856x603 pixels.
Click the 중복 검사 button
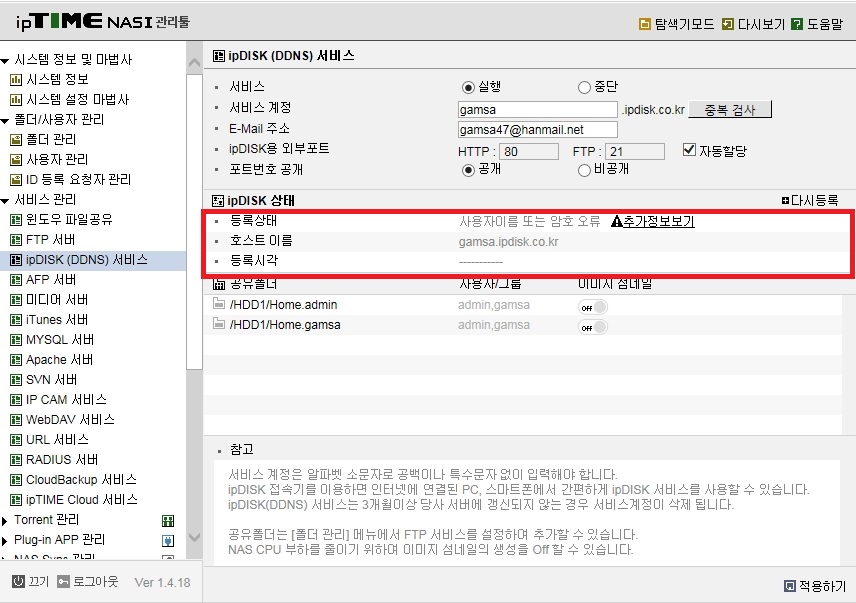coord(730,109)
